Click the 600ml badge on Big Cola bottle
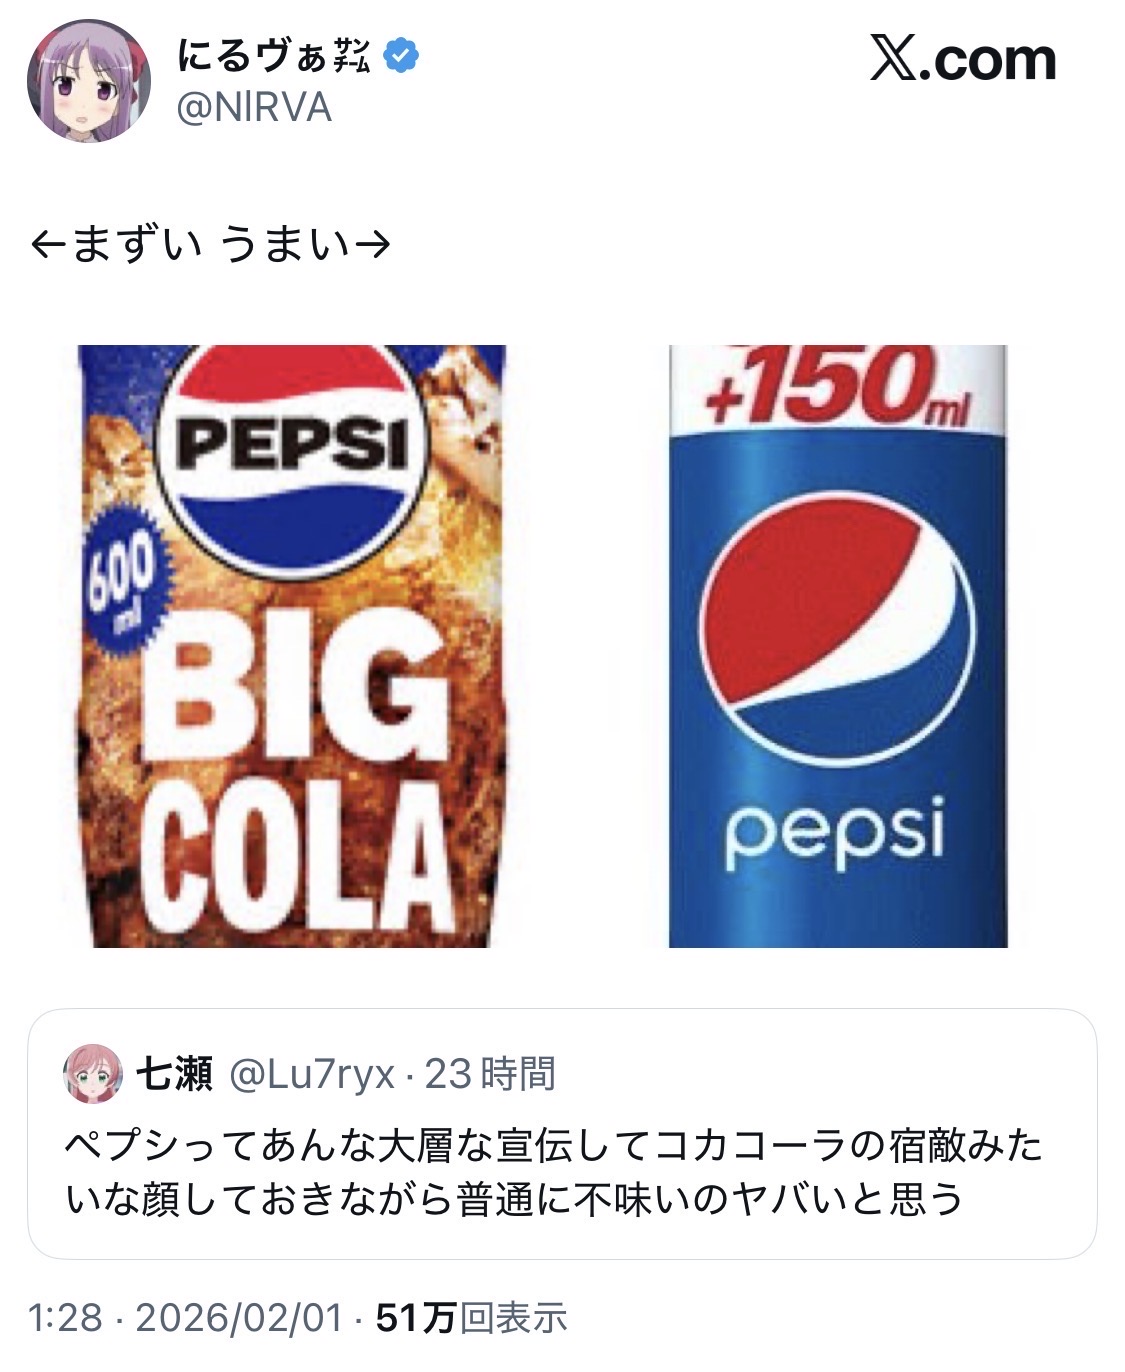Image resolution: width=1125 pixels, height=1372 pixels. [x=121, y=583]
